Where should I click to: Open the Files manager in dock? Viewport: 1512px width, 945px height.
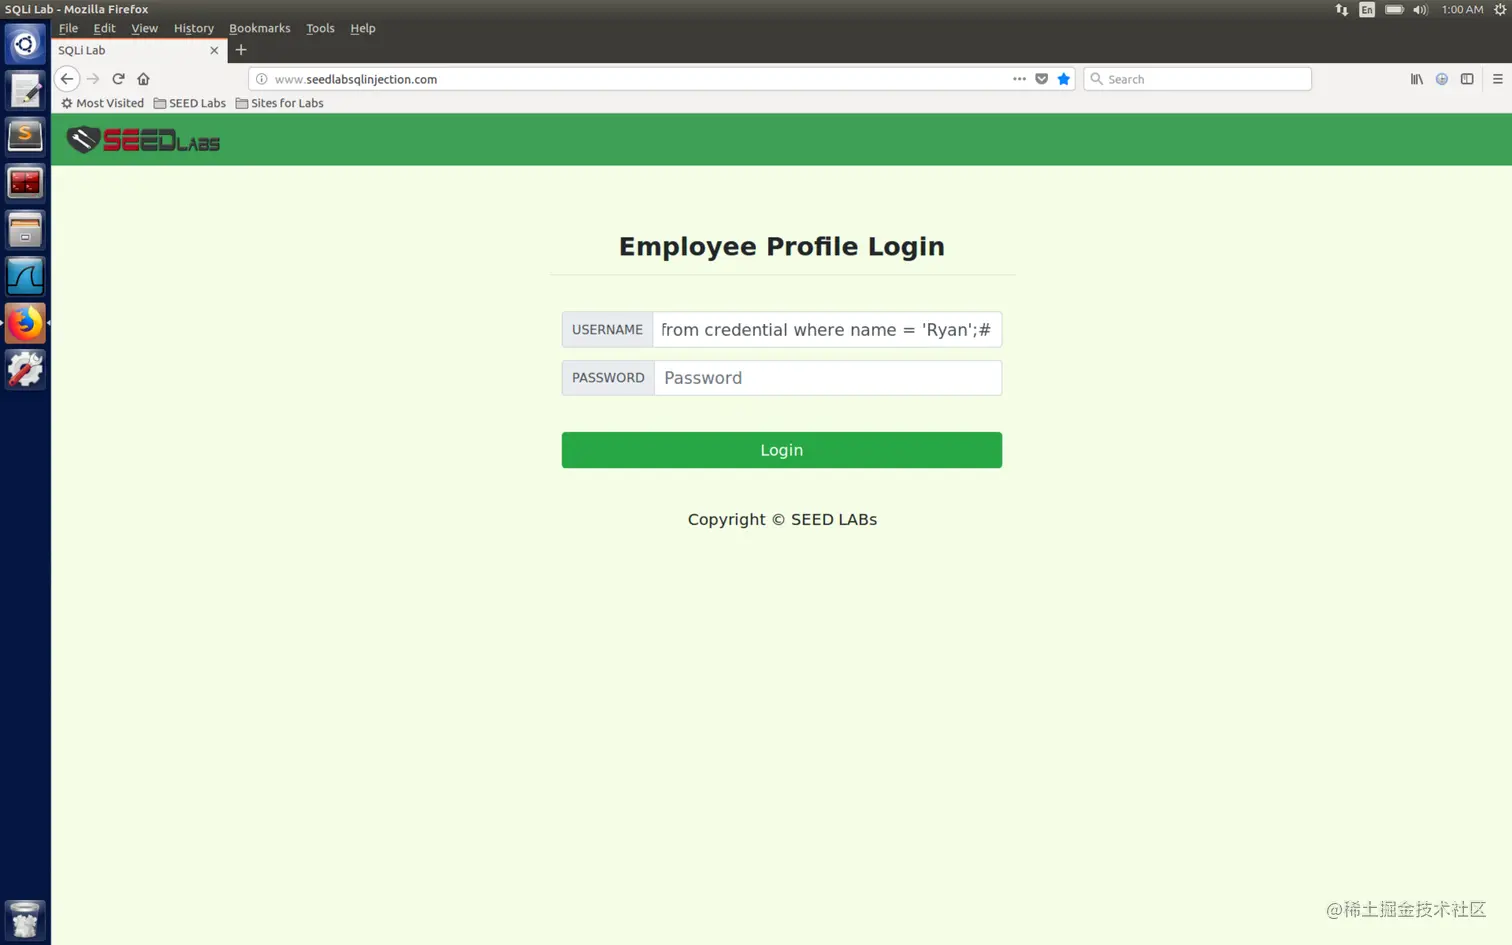pos(25,230)
